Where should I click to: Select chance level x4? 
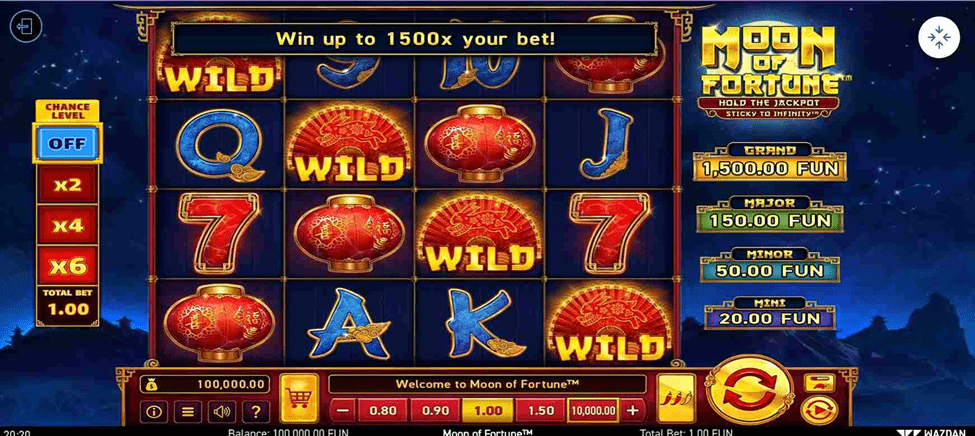click(x=67, y=225)
